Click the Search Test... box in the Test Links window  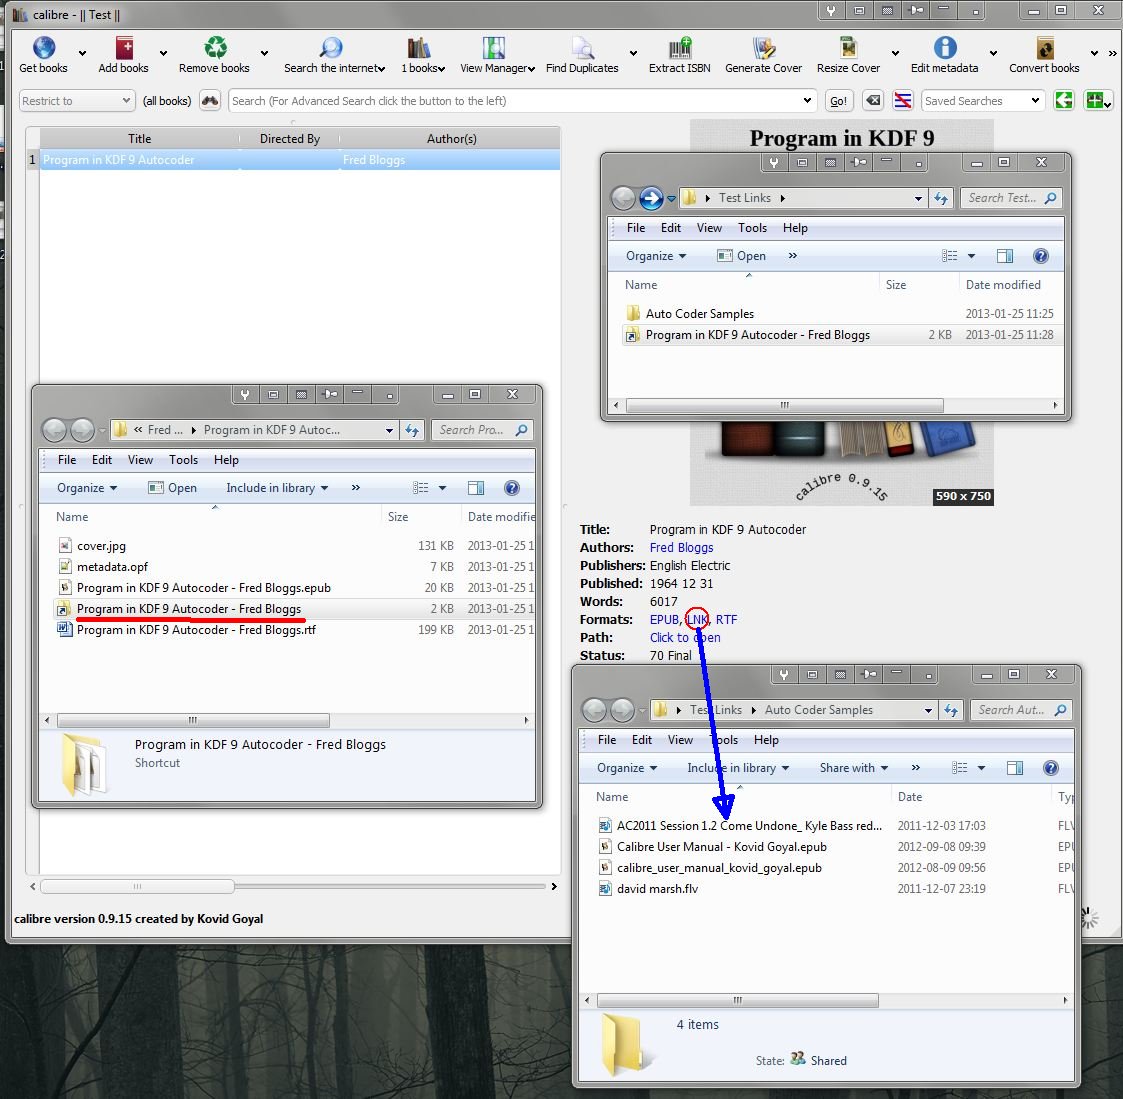click(1011, 198)
